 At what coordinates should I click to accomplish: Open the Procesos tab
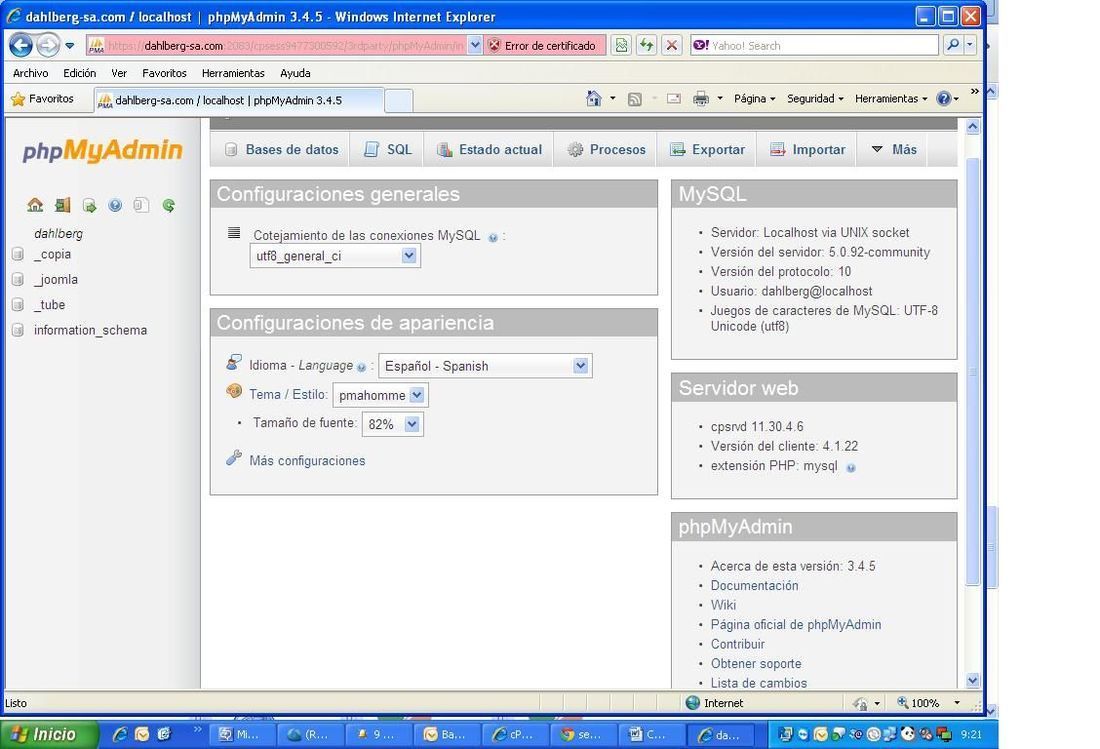[605, 149]
